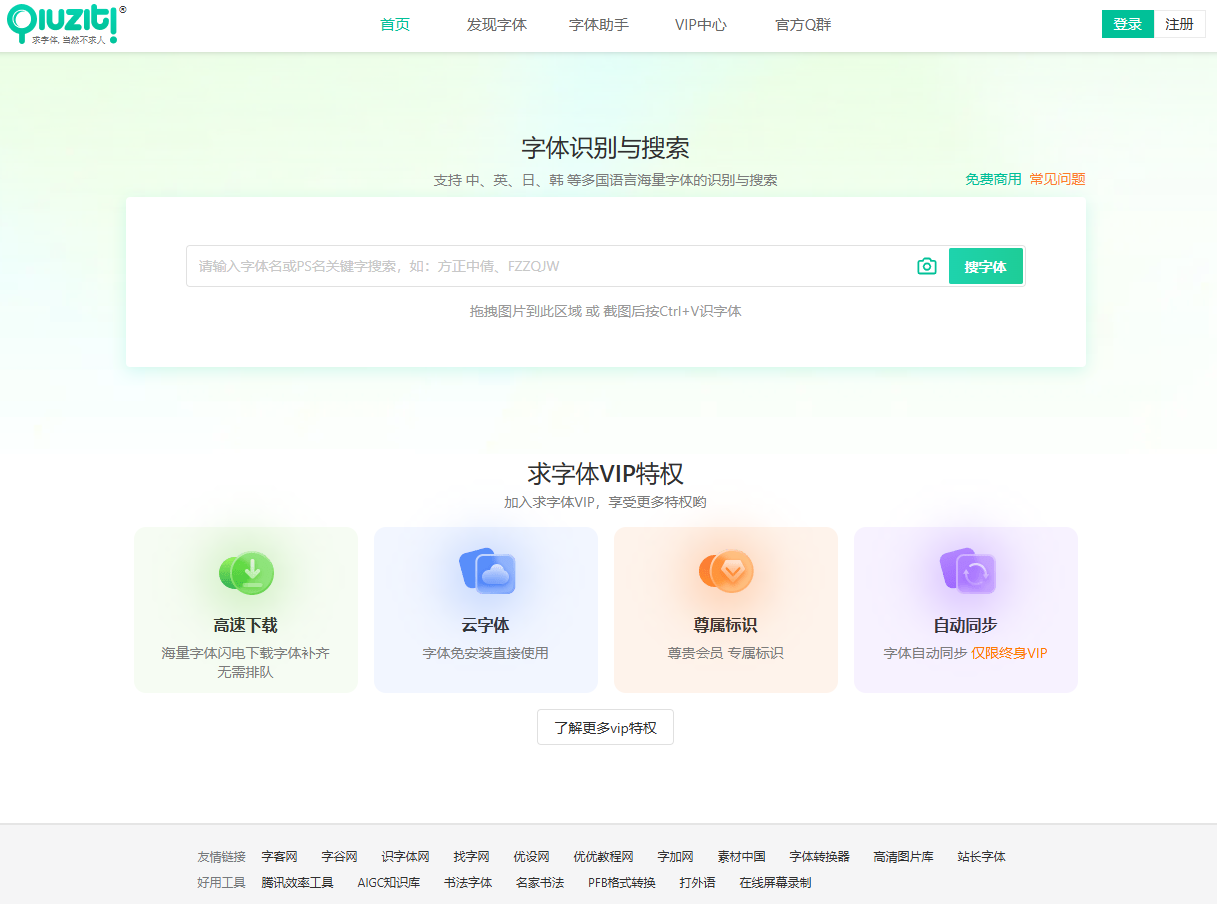The width and height of the screenshot is (1217, 904).
Task: Click the purple 自动同步 sync icon
Action: click(967, 572)
